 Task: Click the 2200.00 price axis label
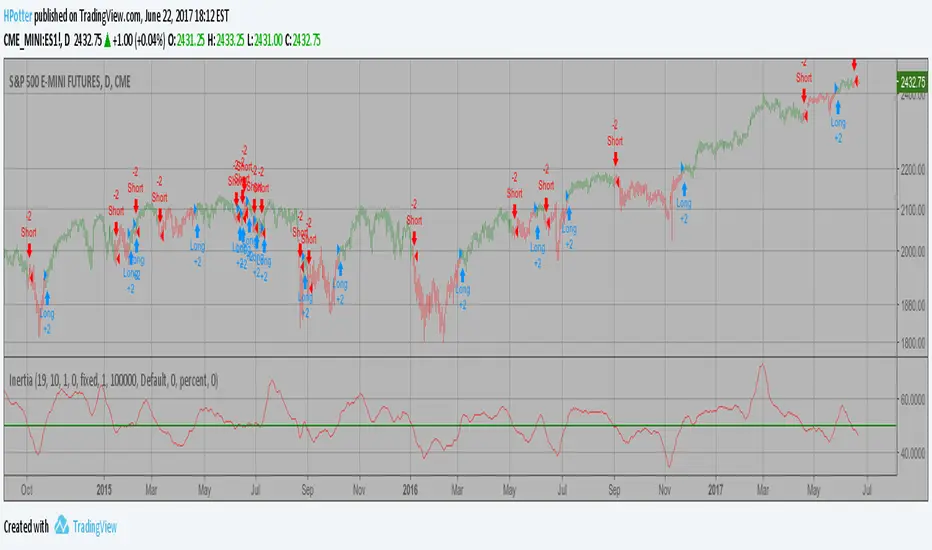point(912,169)
